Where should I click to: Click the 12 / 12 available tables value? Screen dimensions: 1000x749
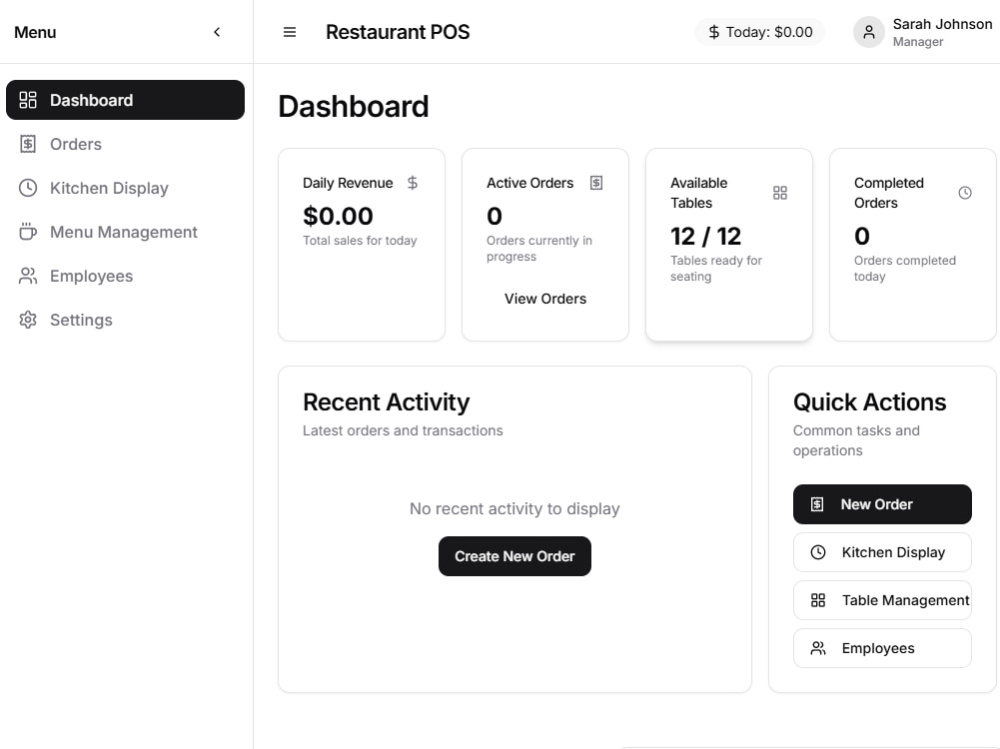point(705,237)
